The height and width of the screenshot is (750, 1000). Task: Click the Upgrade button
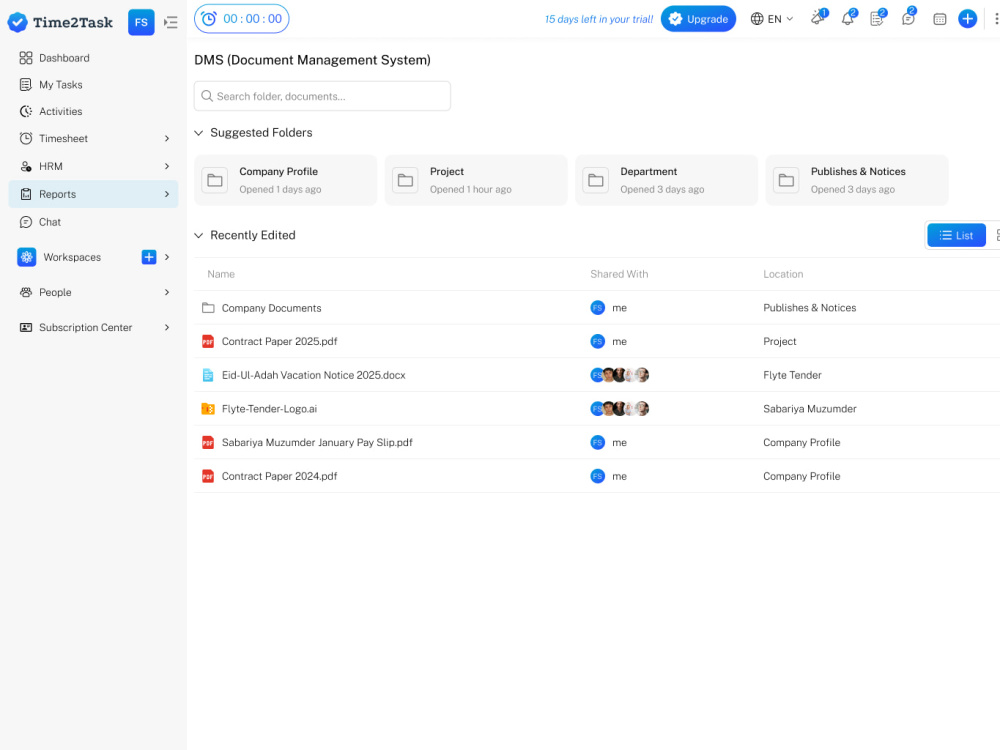pos(698,19)
